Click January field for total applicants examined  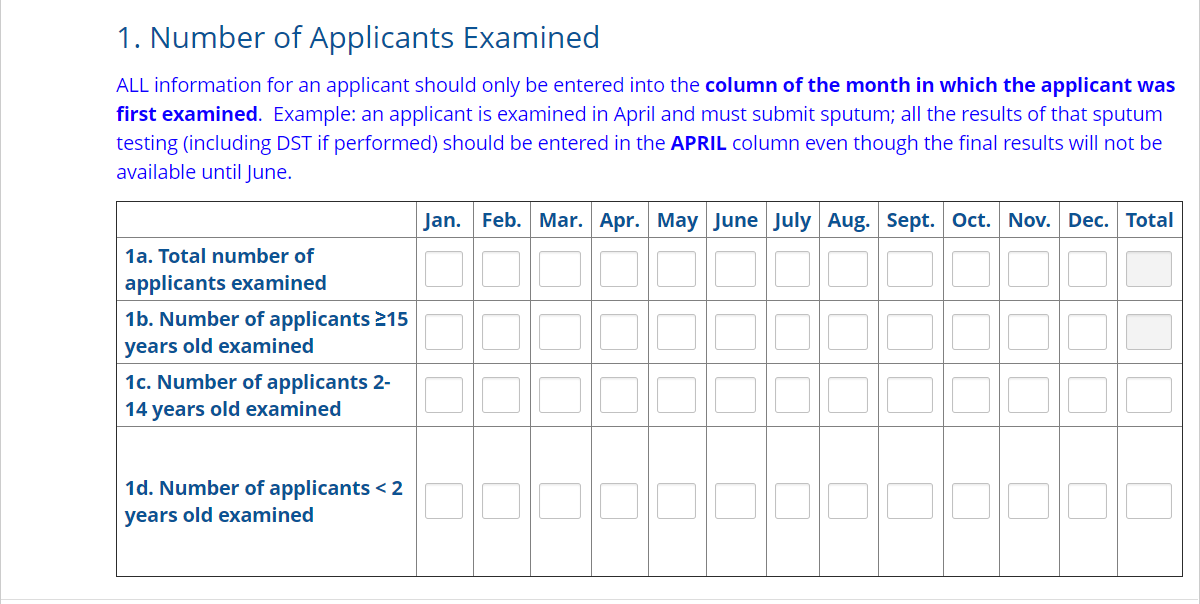tap(444, 269)
